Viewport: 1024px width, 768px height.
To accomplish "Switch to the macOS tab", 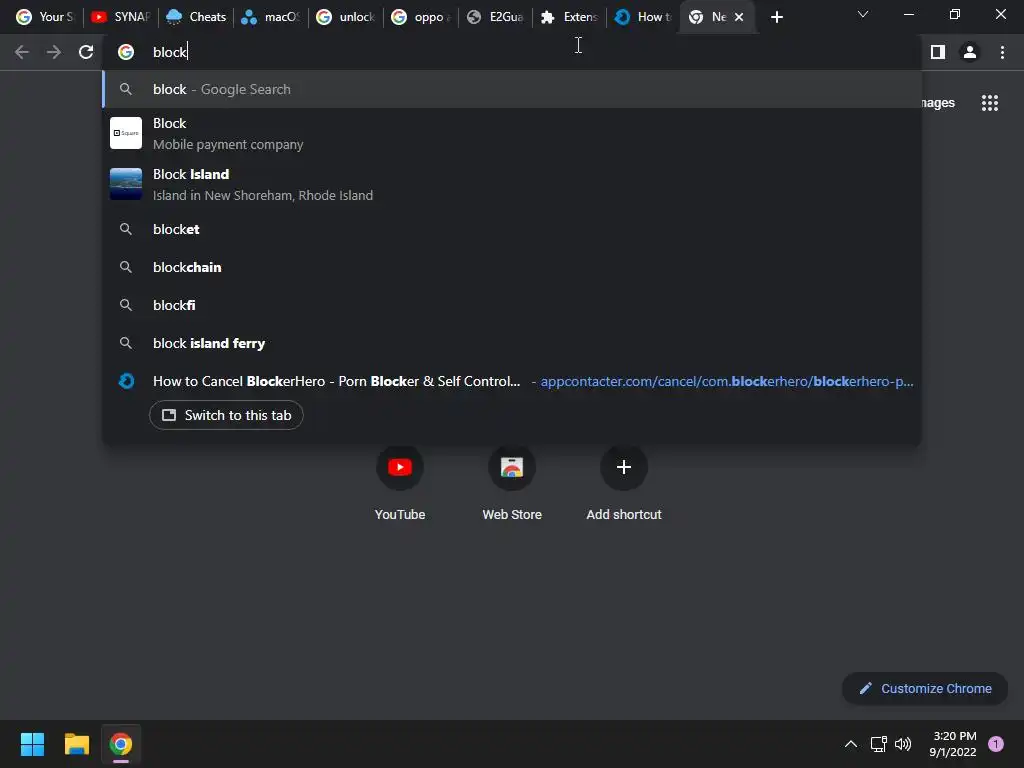I will tap(270, 17).
